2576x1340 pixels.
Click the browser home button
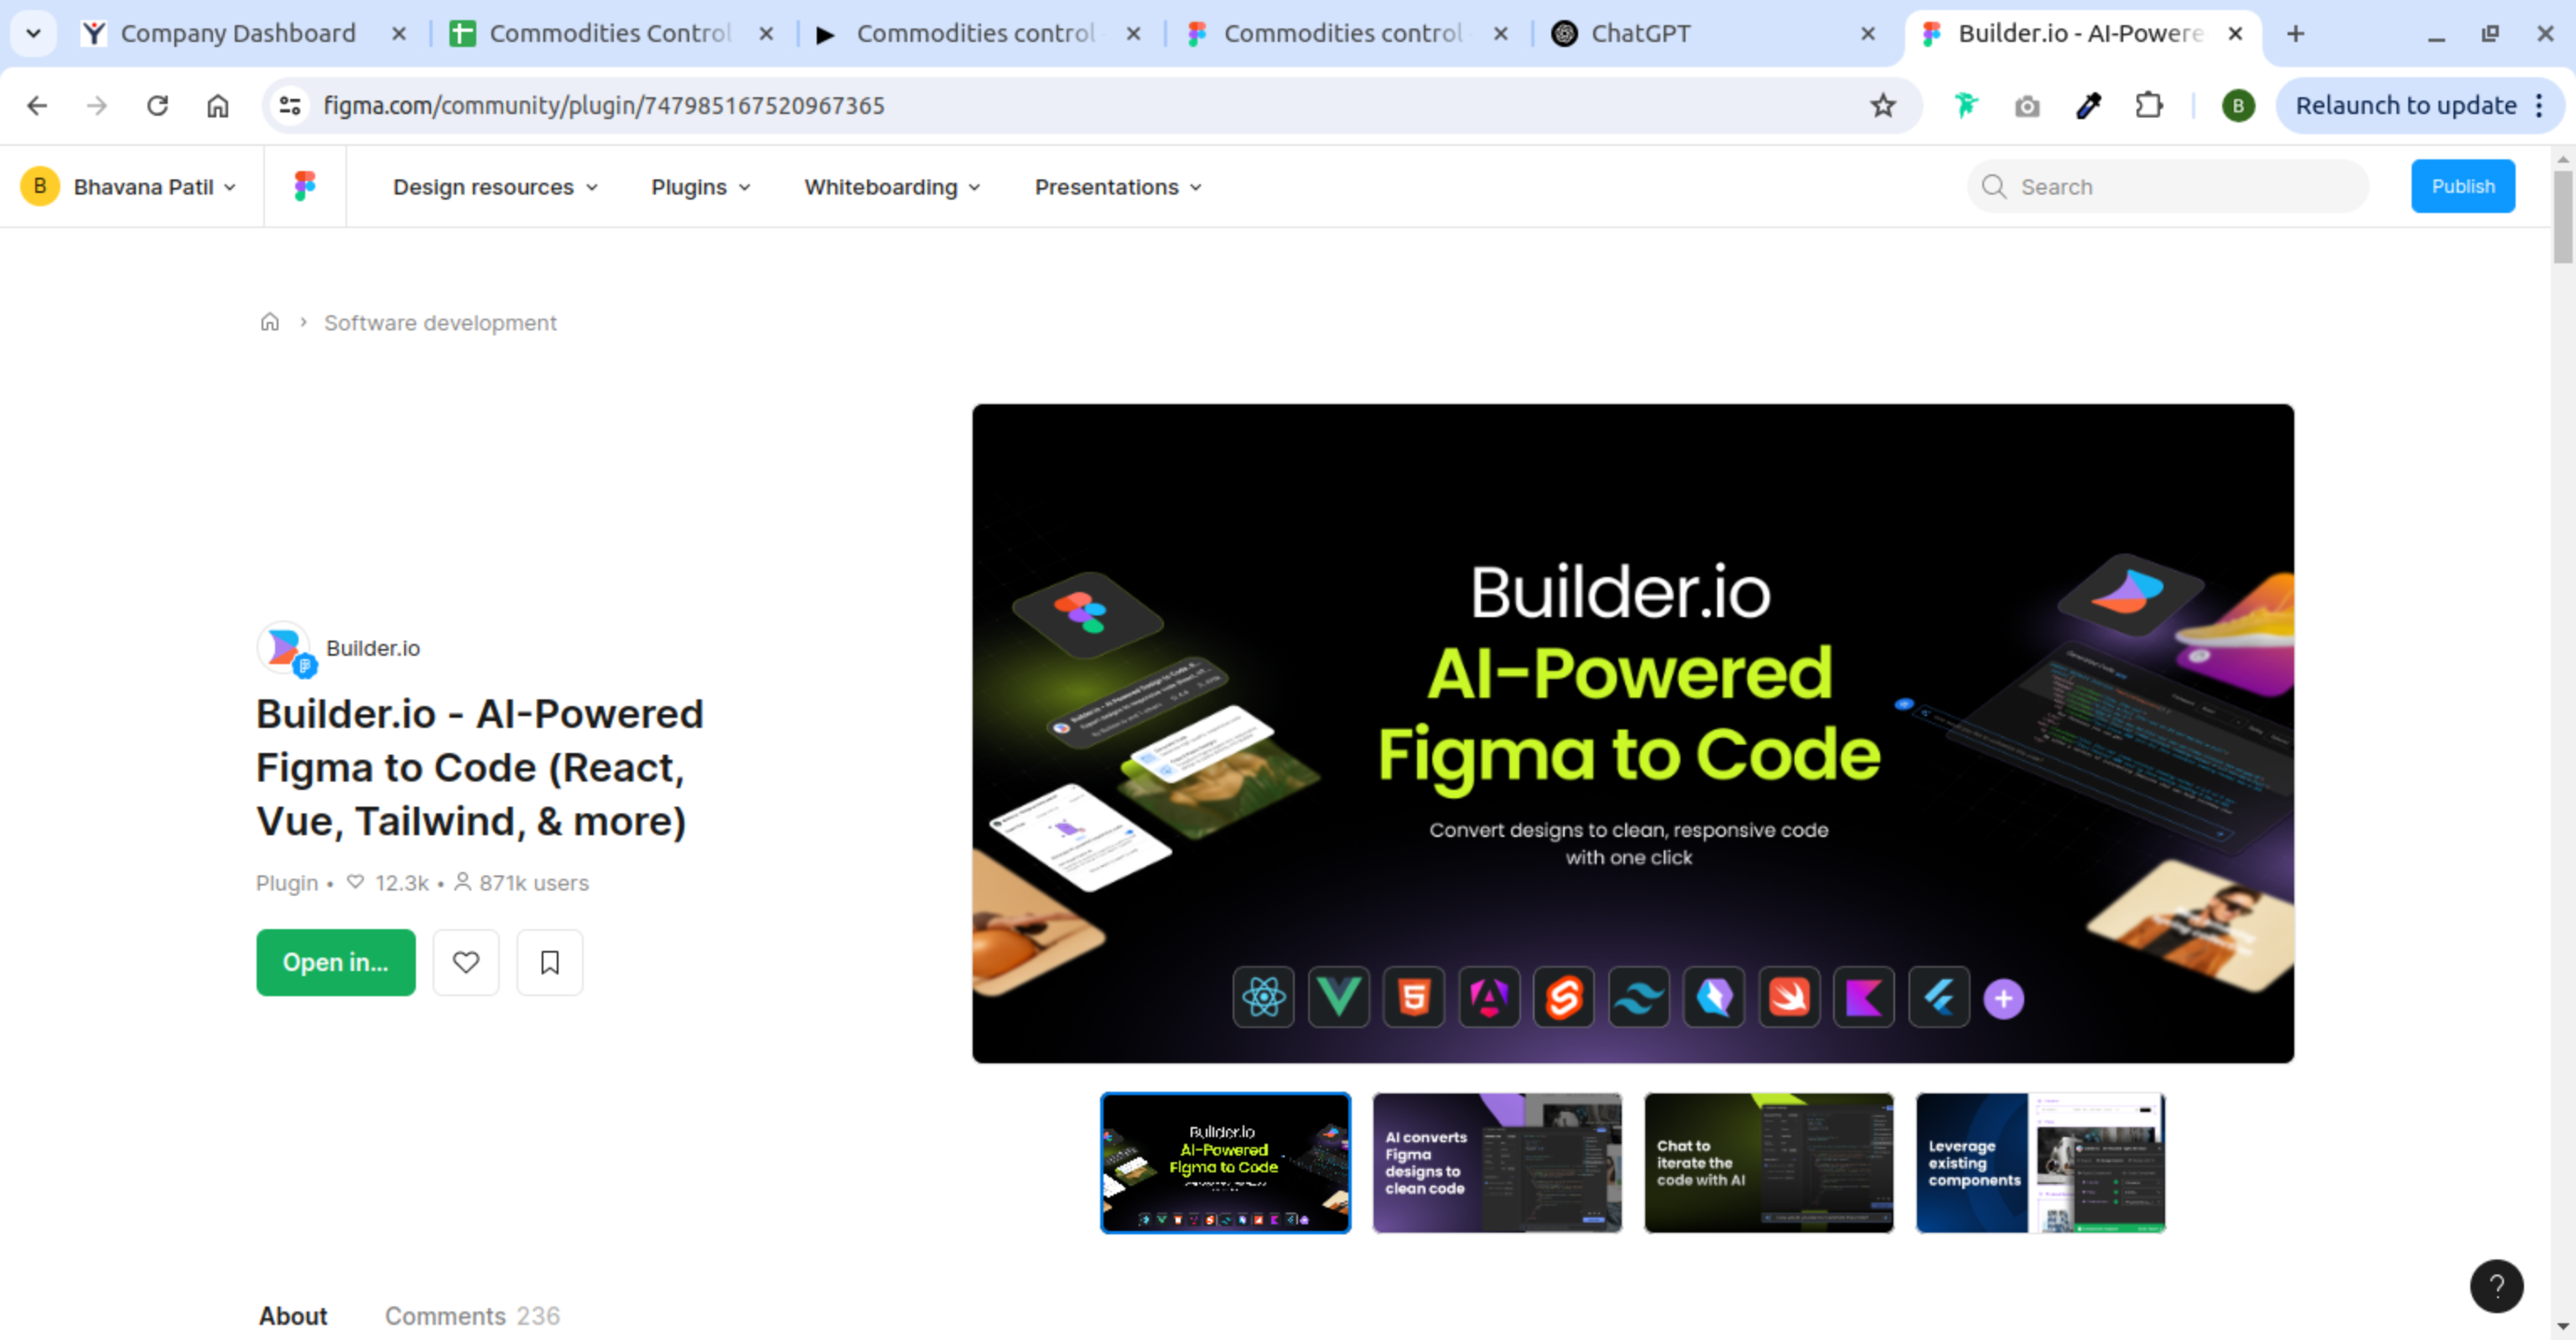[218, 105]
